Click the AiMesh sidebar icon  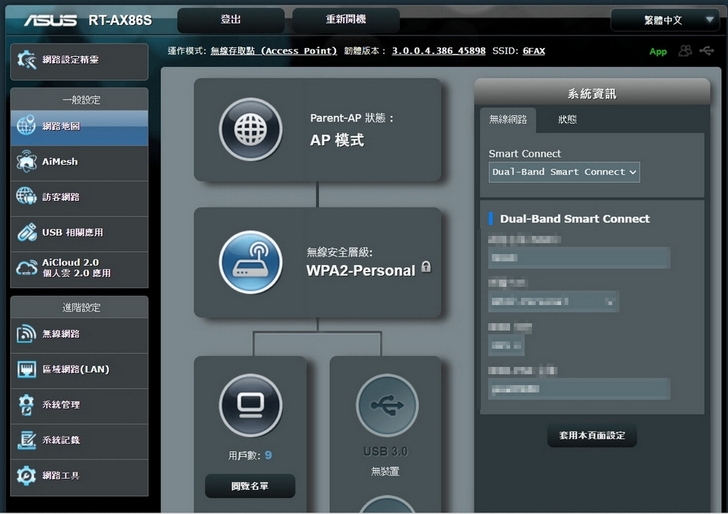(x=26, y=161)
